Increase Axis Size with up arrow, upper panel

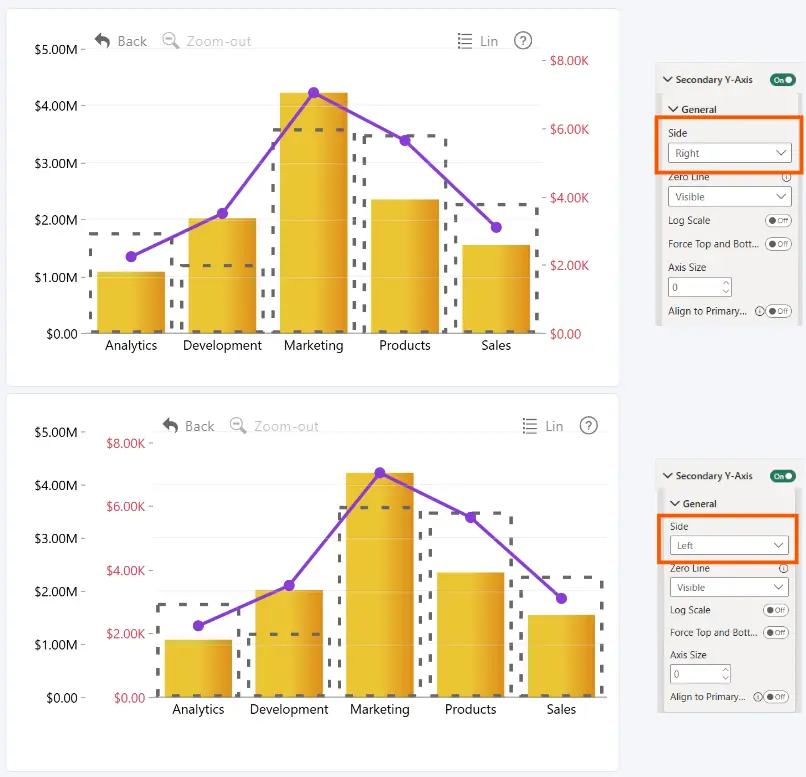[x=726, y=283]
